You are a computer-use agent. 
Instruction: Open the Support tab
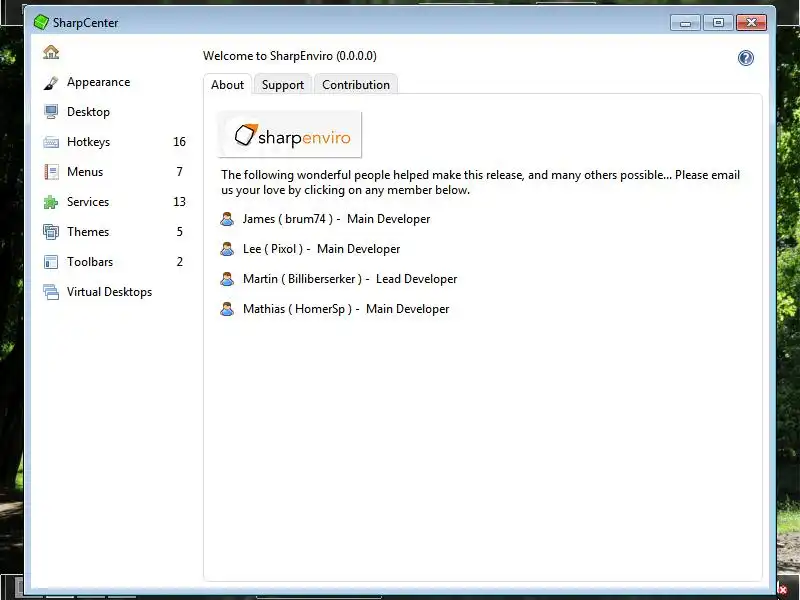pyautogui.click(x=283, y=85)
